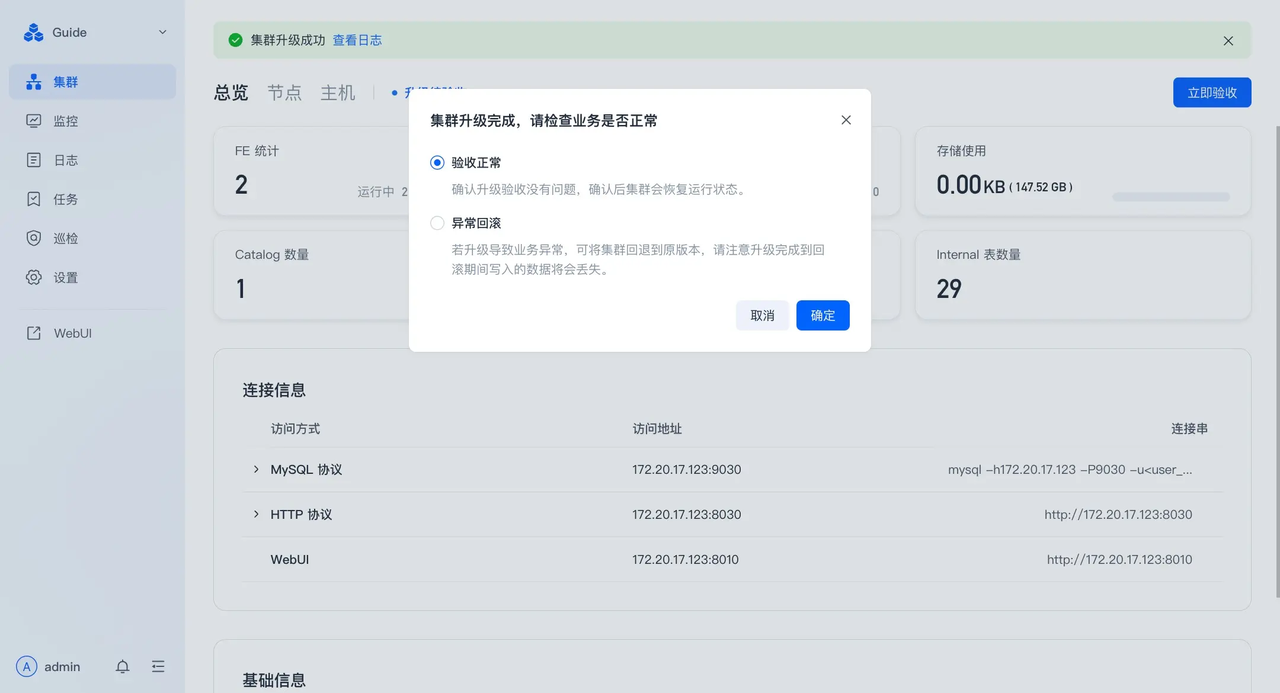Click the WebUI external link icon
This screenshot has width=1280, height=693.
34,333
